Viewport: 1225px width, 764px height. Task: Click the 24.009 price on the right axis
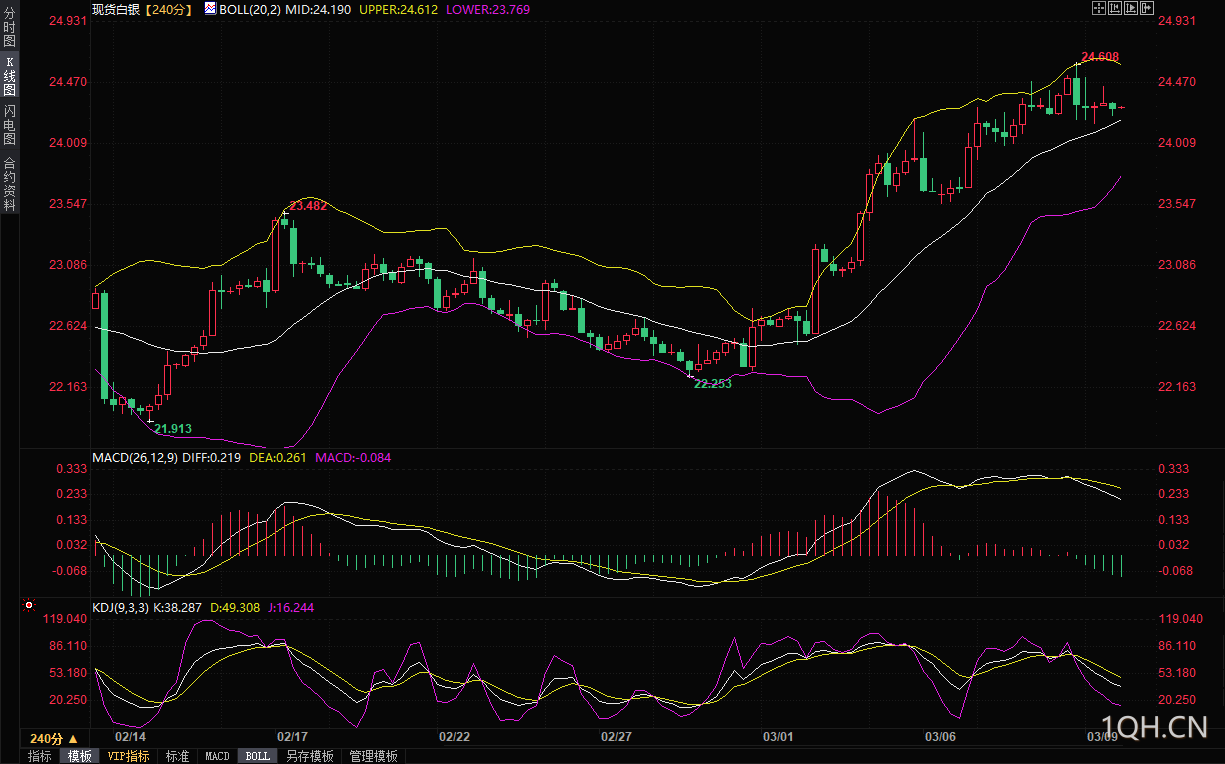(x=1177, y=143)
